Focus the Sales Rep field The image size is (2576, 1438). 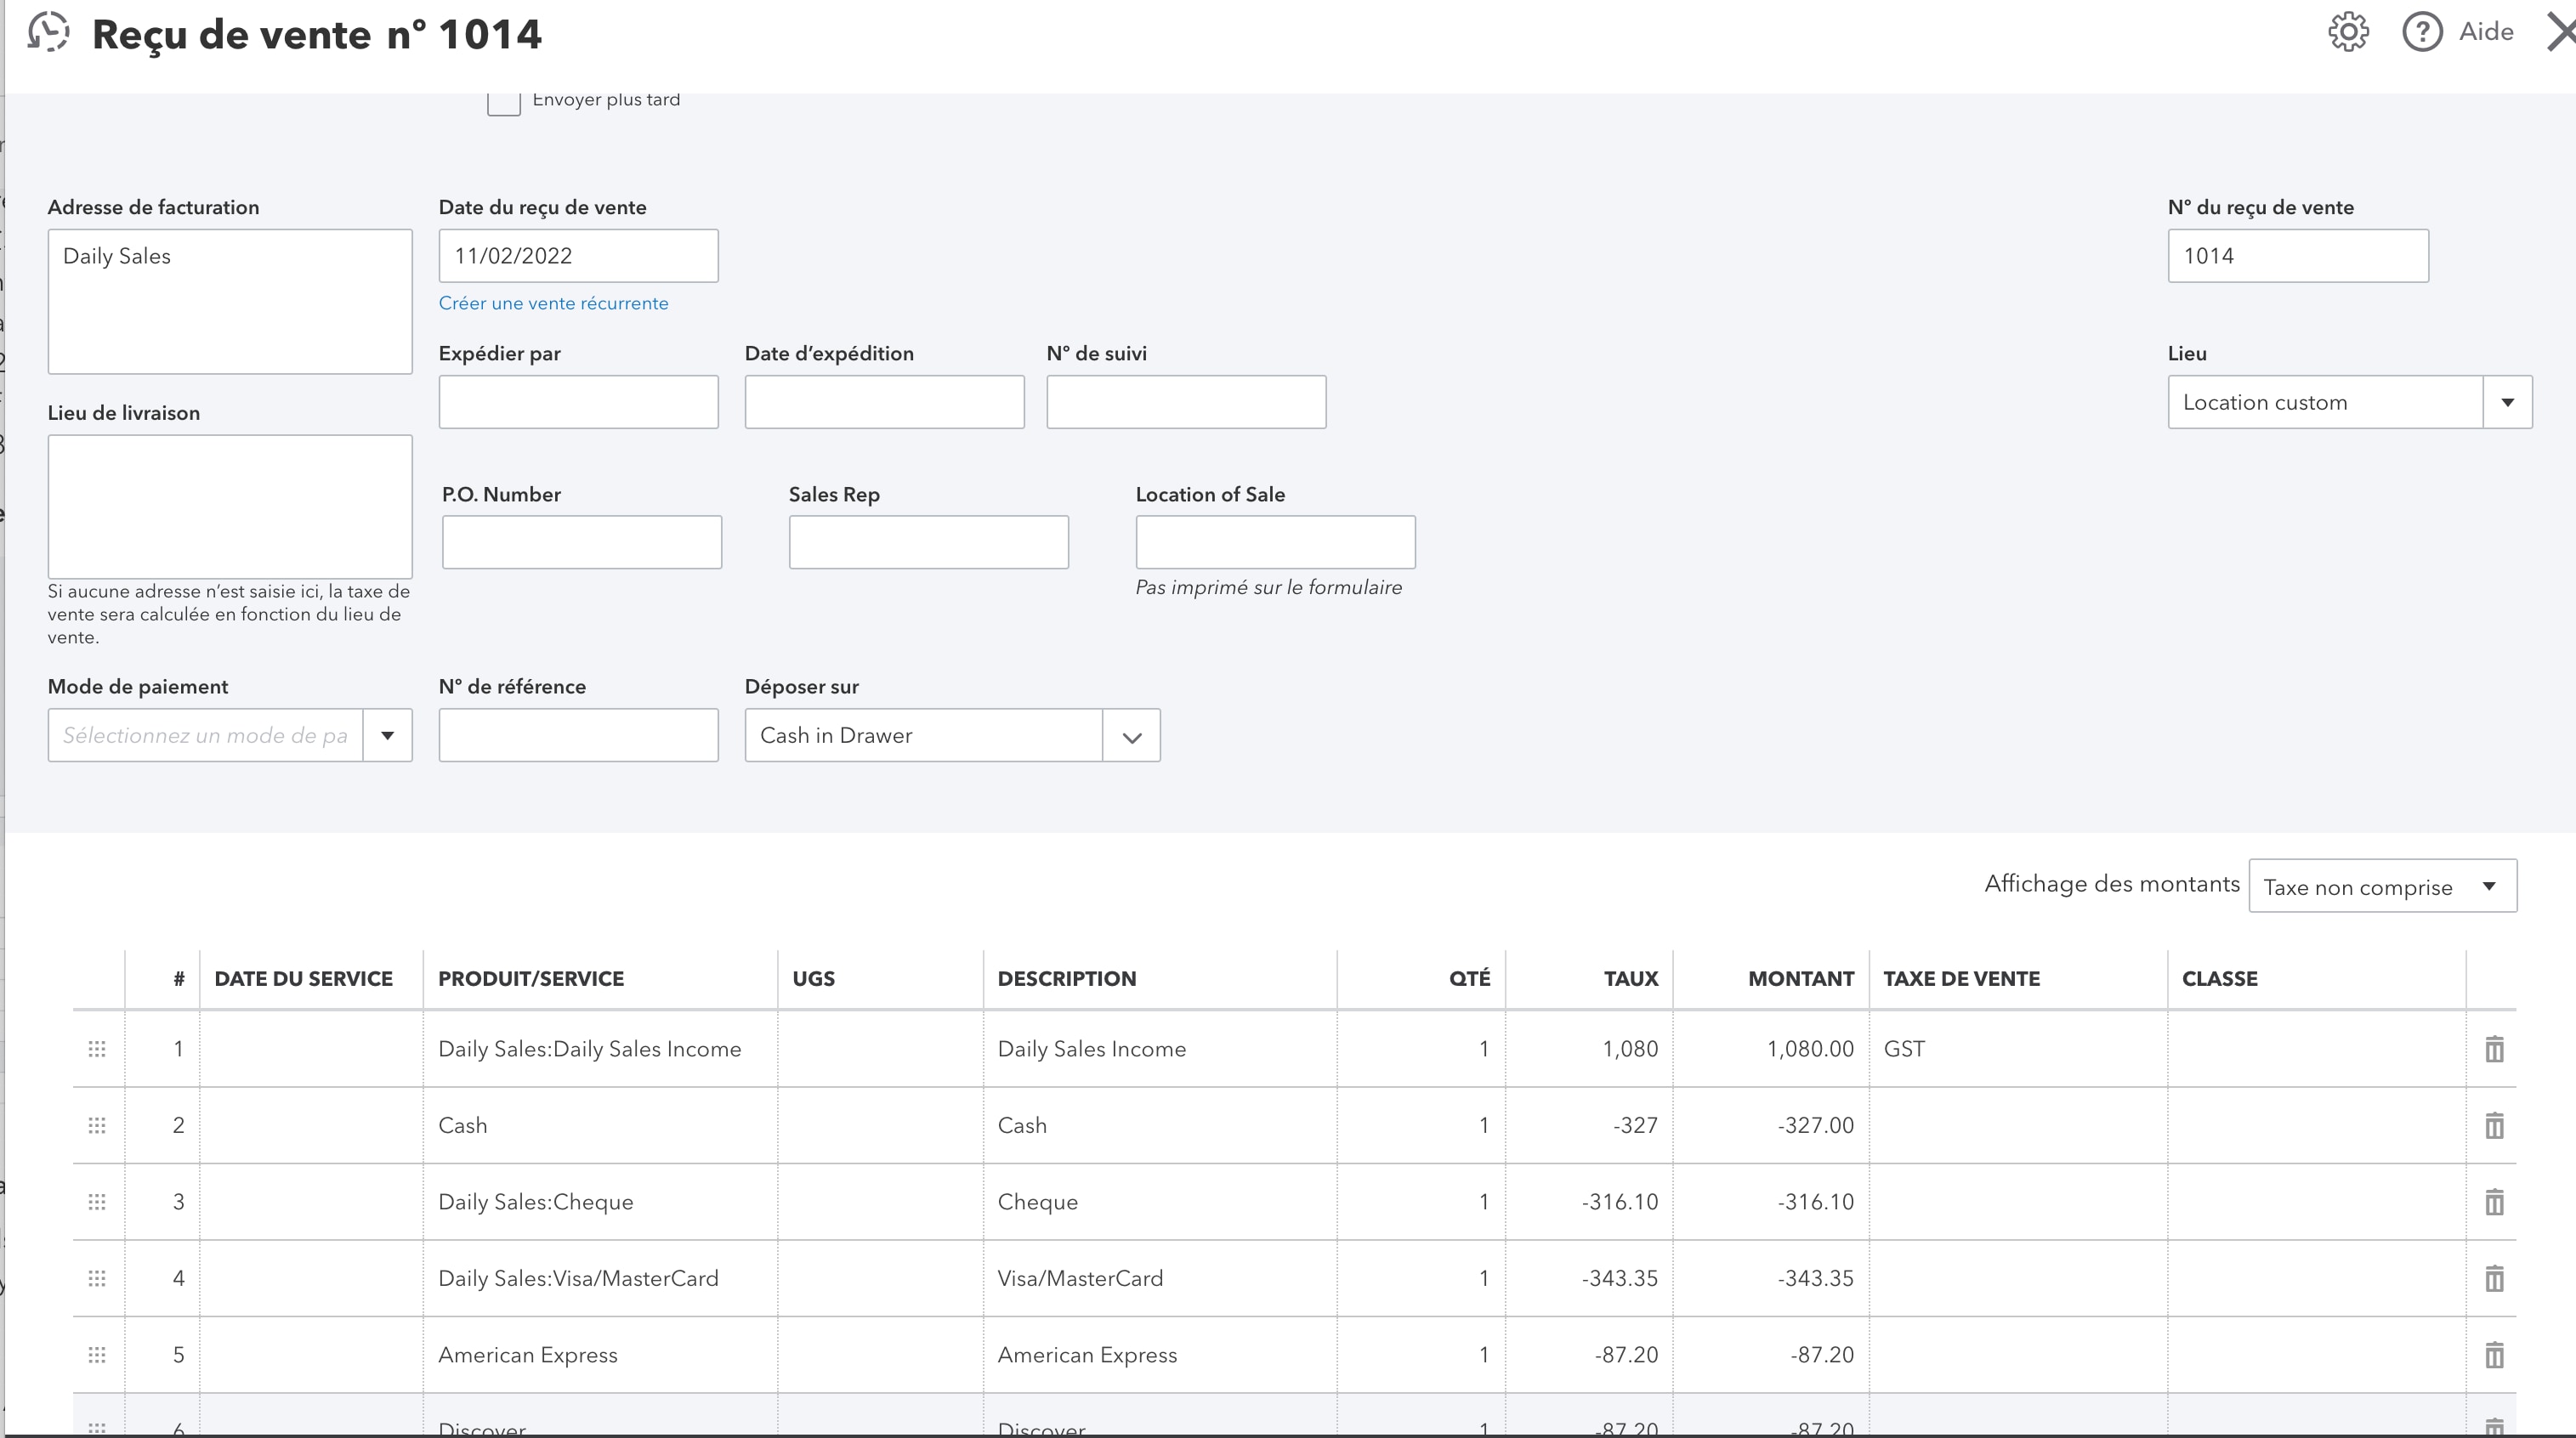(x=928, y=542)
